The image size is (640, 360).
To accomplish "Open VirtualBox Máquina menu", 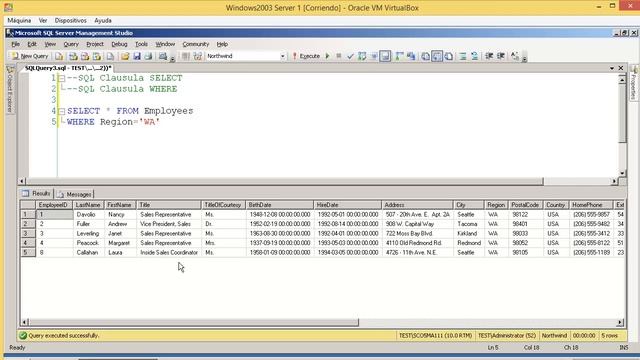I will coord(19,20).
